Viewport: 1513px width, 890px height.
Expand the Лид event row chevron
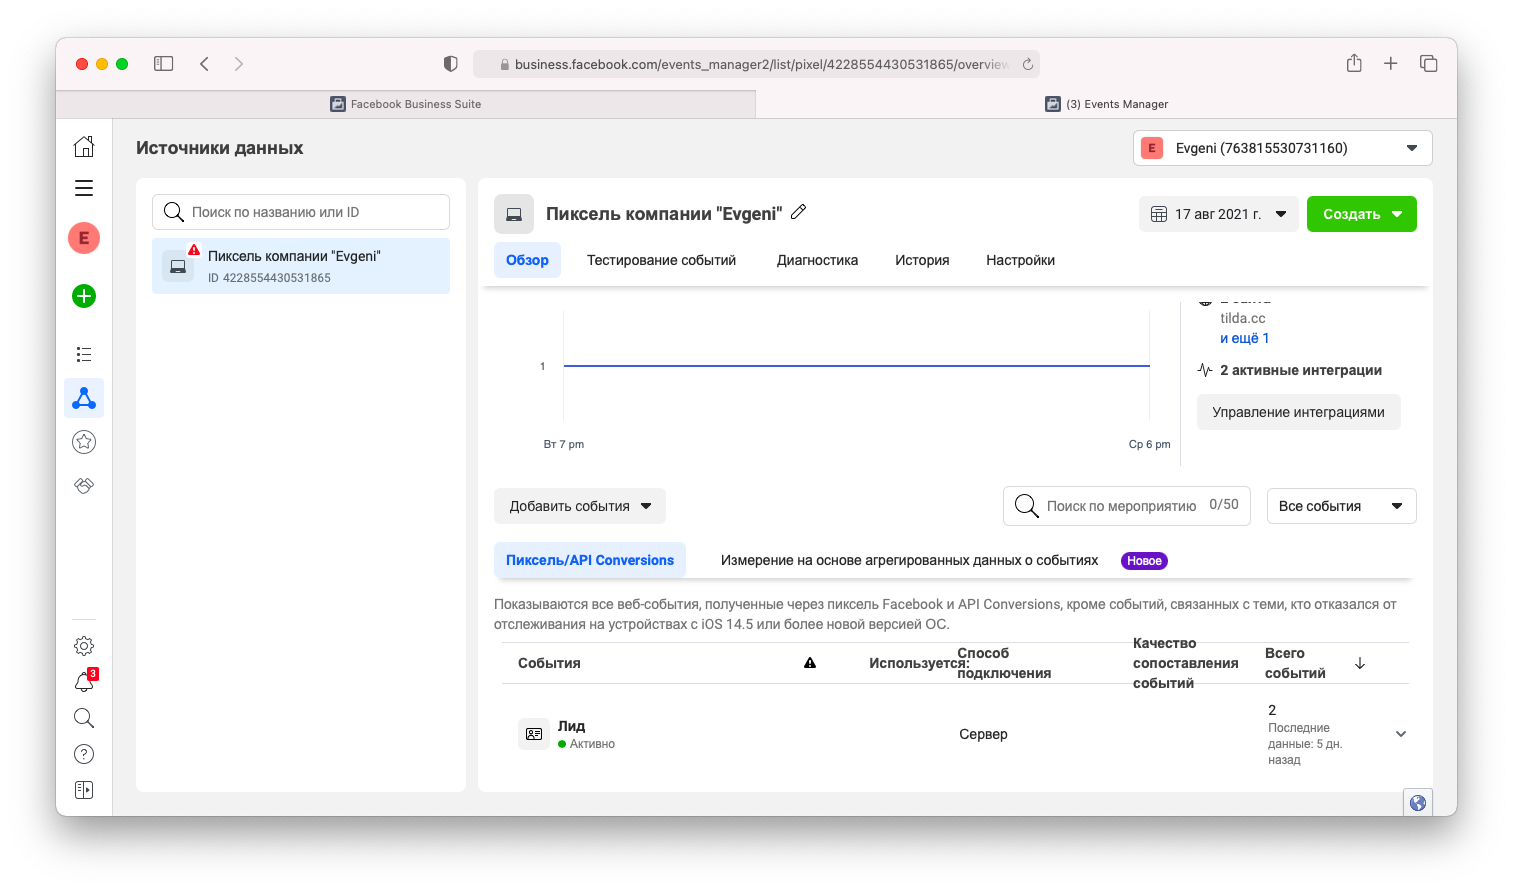click(1401, 734)
